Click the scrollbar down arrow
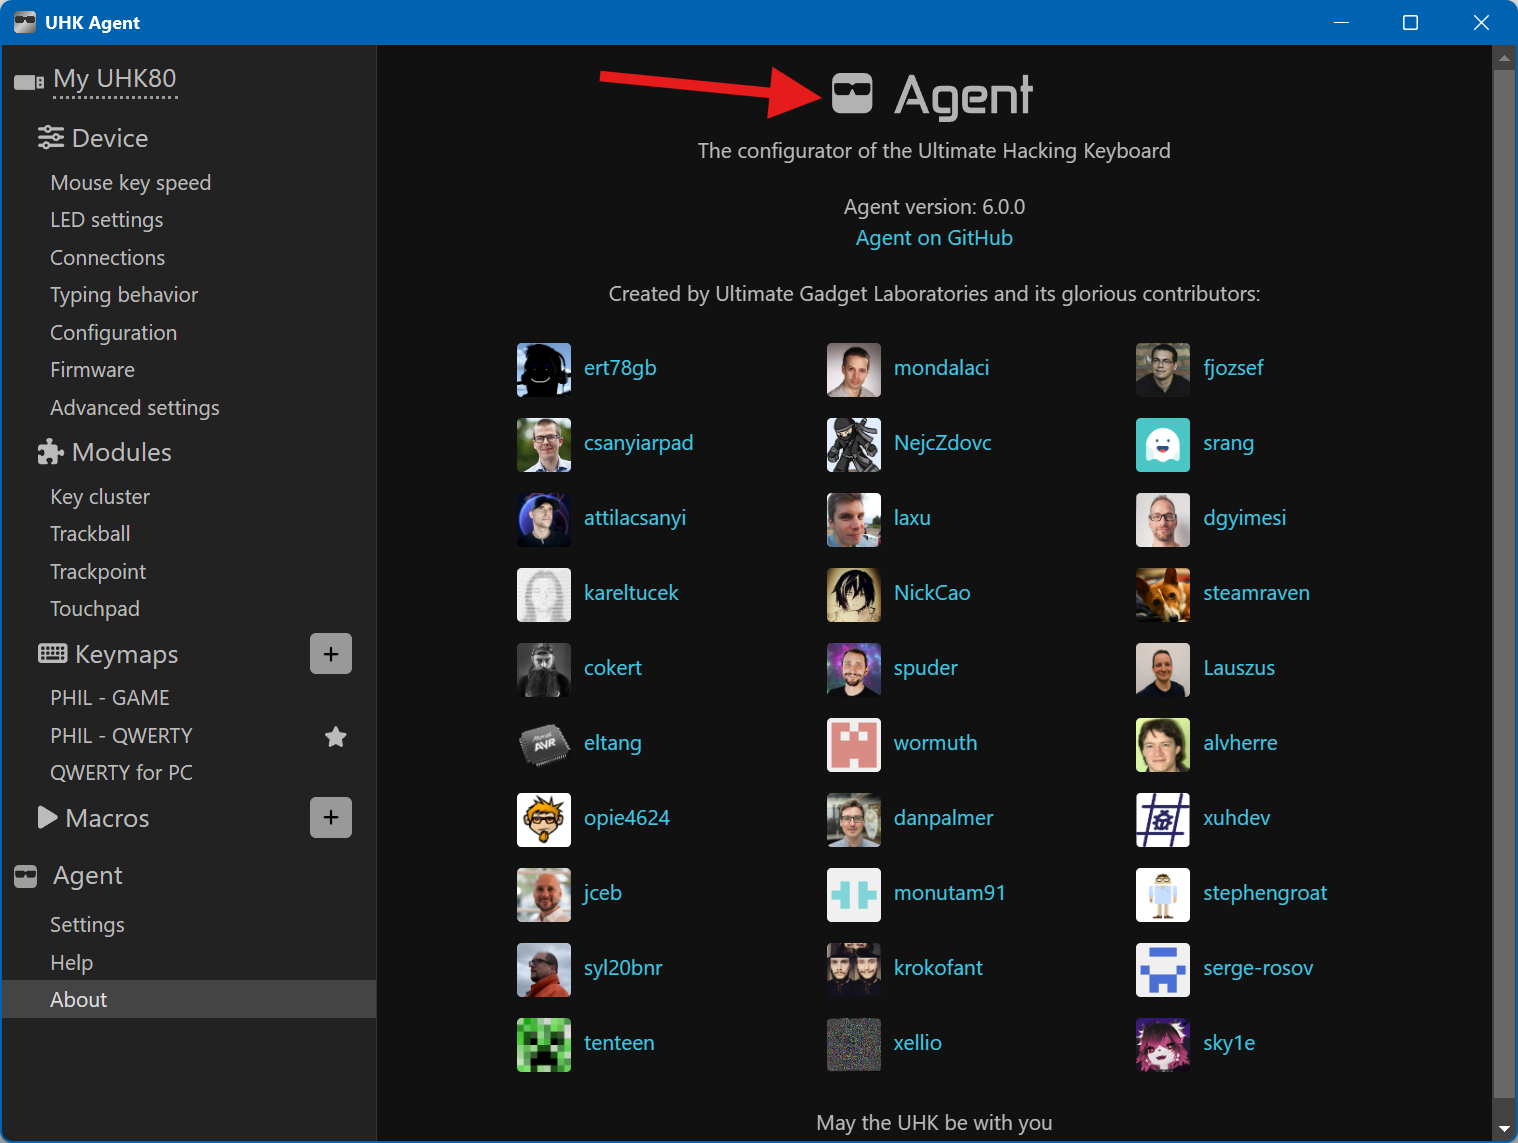Image resolution: width=1518 pixels, height=1143 pixels. tap(1504, 1129)
